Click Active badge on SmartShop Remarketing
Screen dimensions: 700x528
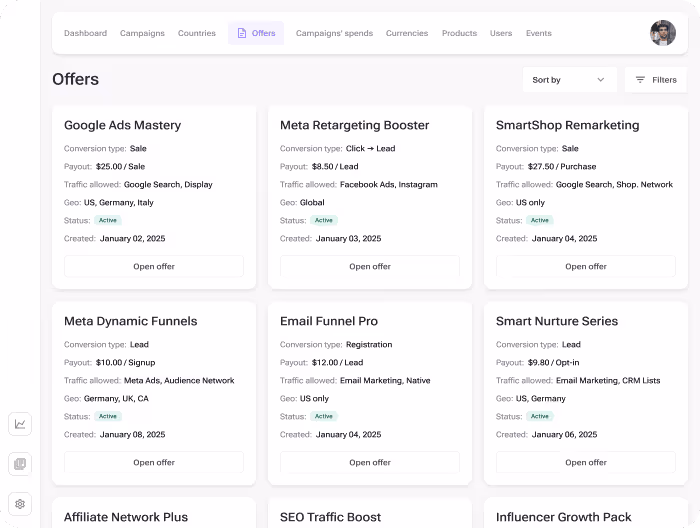(x=540, y=220)
